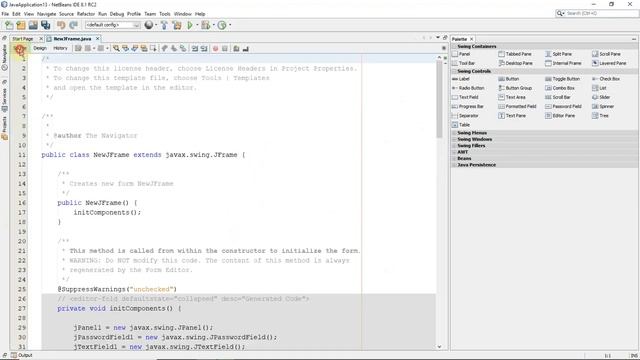Click the globe browser icon in toolbar
This screenshot has height=360, width=640.
pos(149,25)
